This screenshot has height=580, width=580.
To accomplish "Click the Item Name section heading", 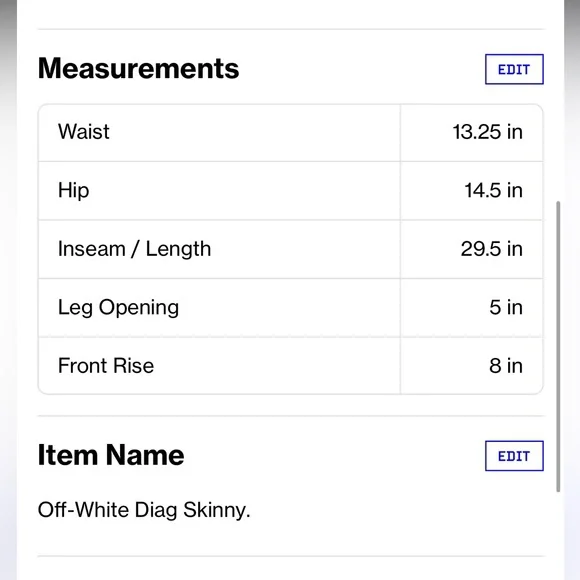I will (x=111, y=455).
